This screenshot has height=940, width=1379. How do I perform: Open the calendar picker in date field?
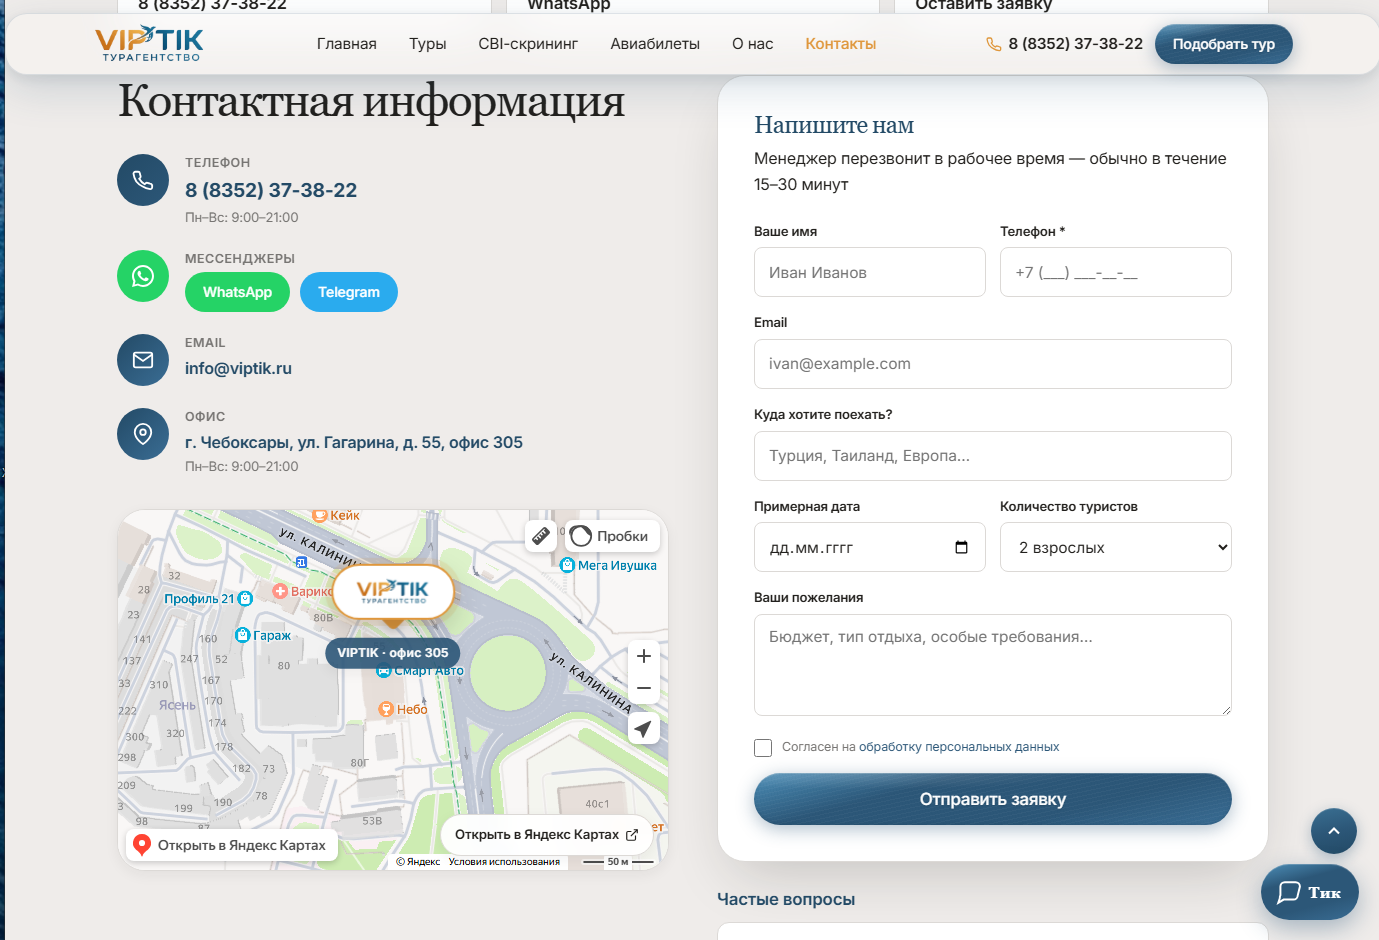(x=962, y=547)
